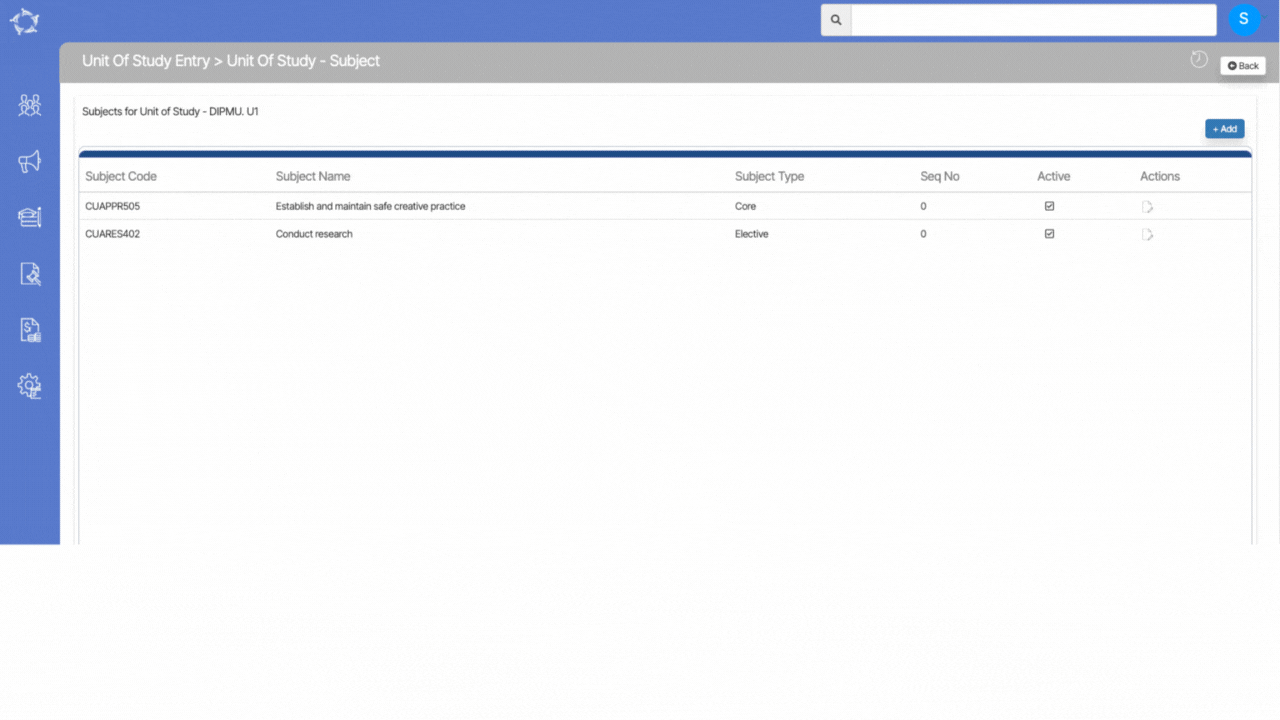Select the CUARES402 subject code cell

113,234
